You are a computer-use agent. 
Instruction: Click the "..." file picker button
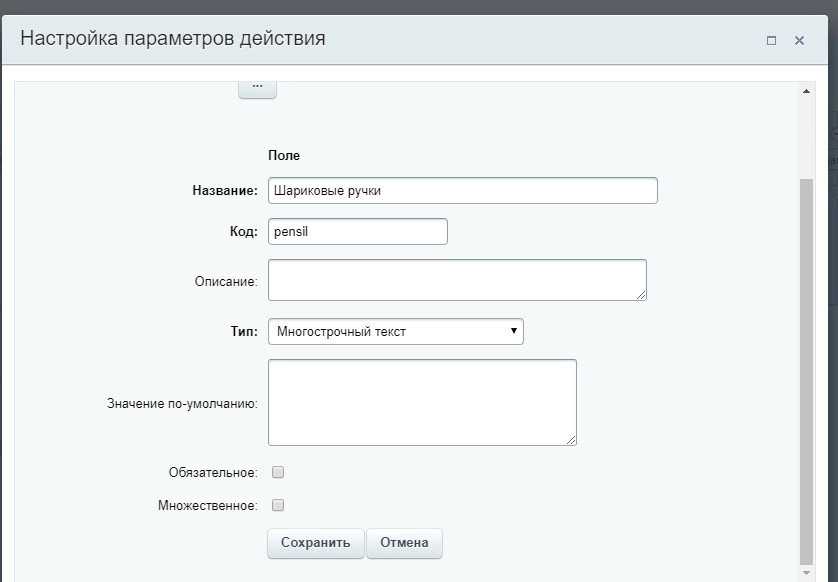click(x=256, y=87)
